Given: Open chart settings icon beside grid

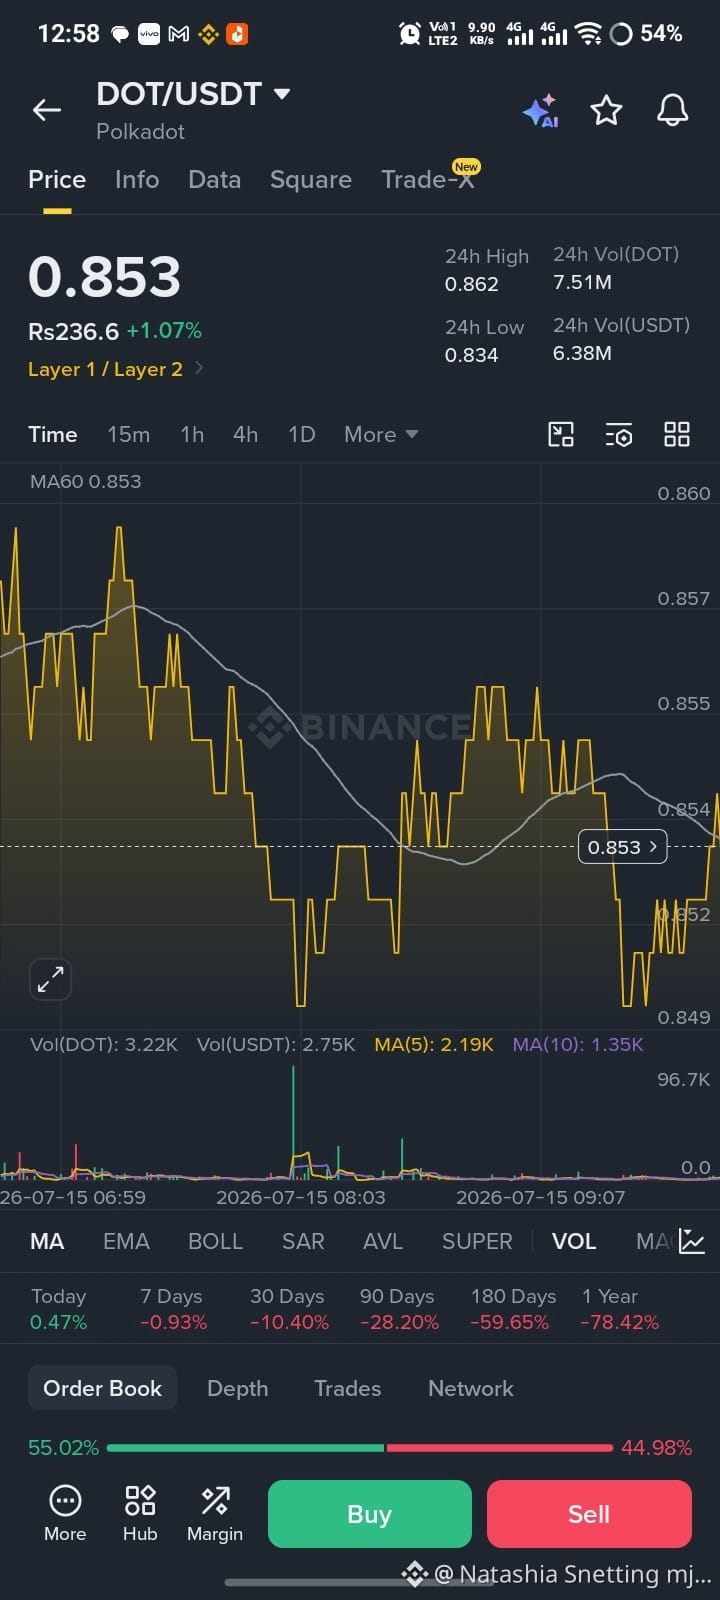Looking at the screenshot, I should 619,434.
